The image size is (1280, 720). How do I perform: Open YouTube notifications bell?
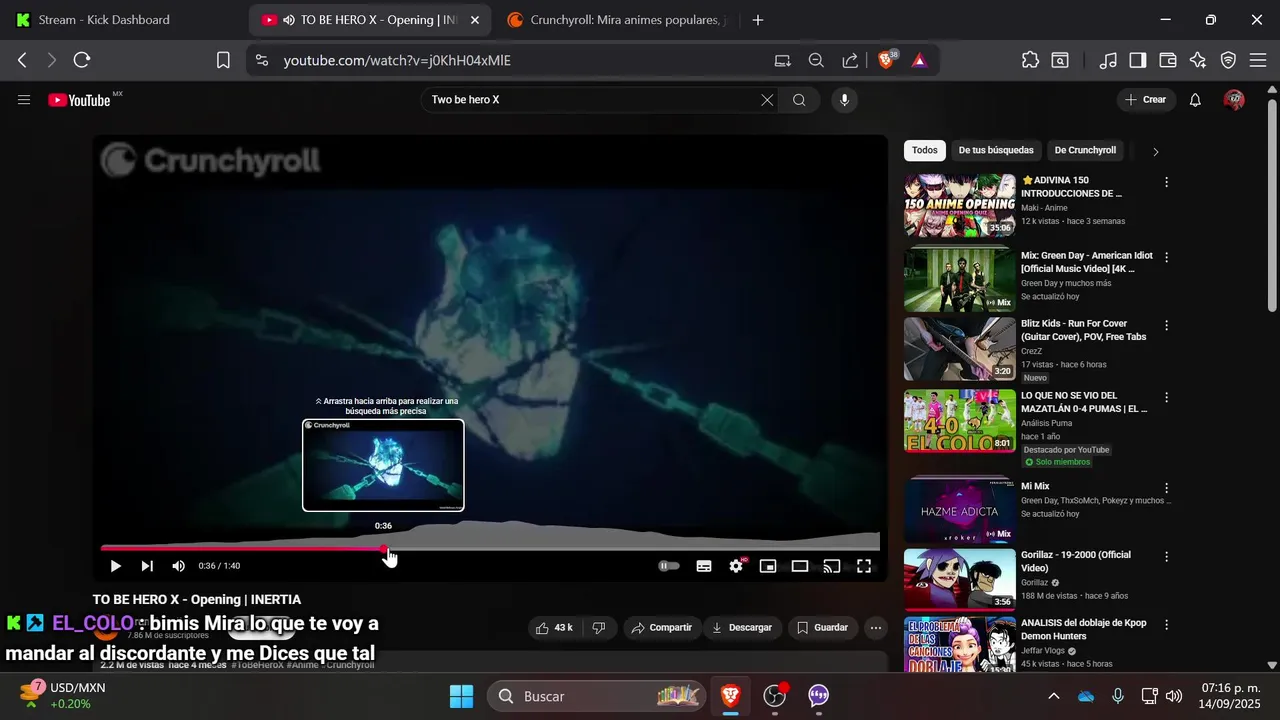click(x=1195, y=100)
